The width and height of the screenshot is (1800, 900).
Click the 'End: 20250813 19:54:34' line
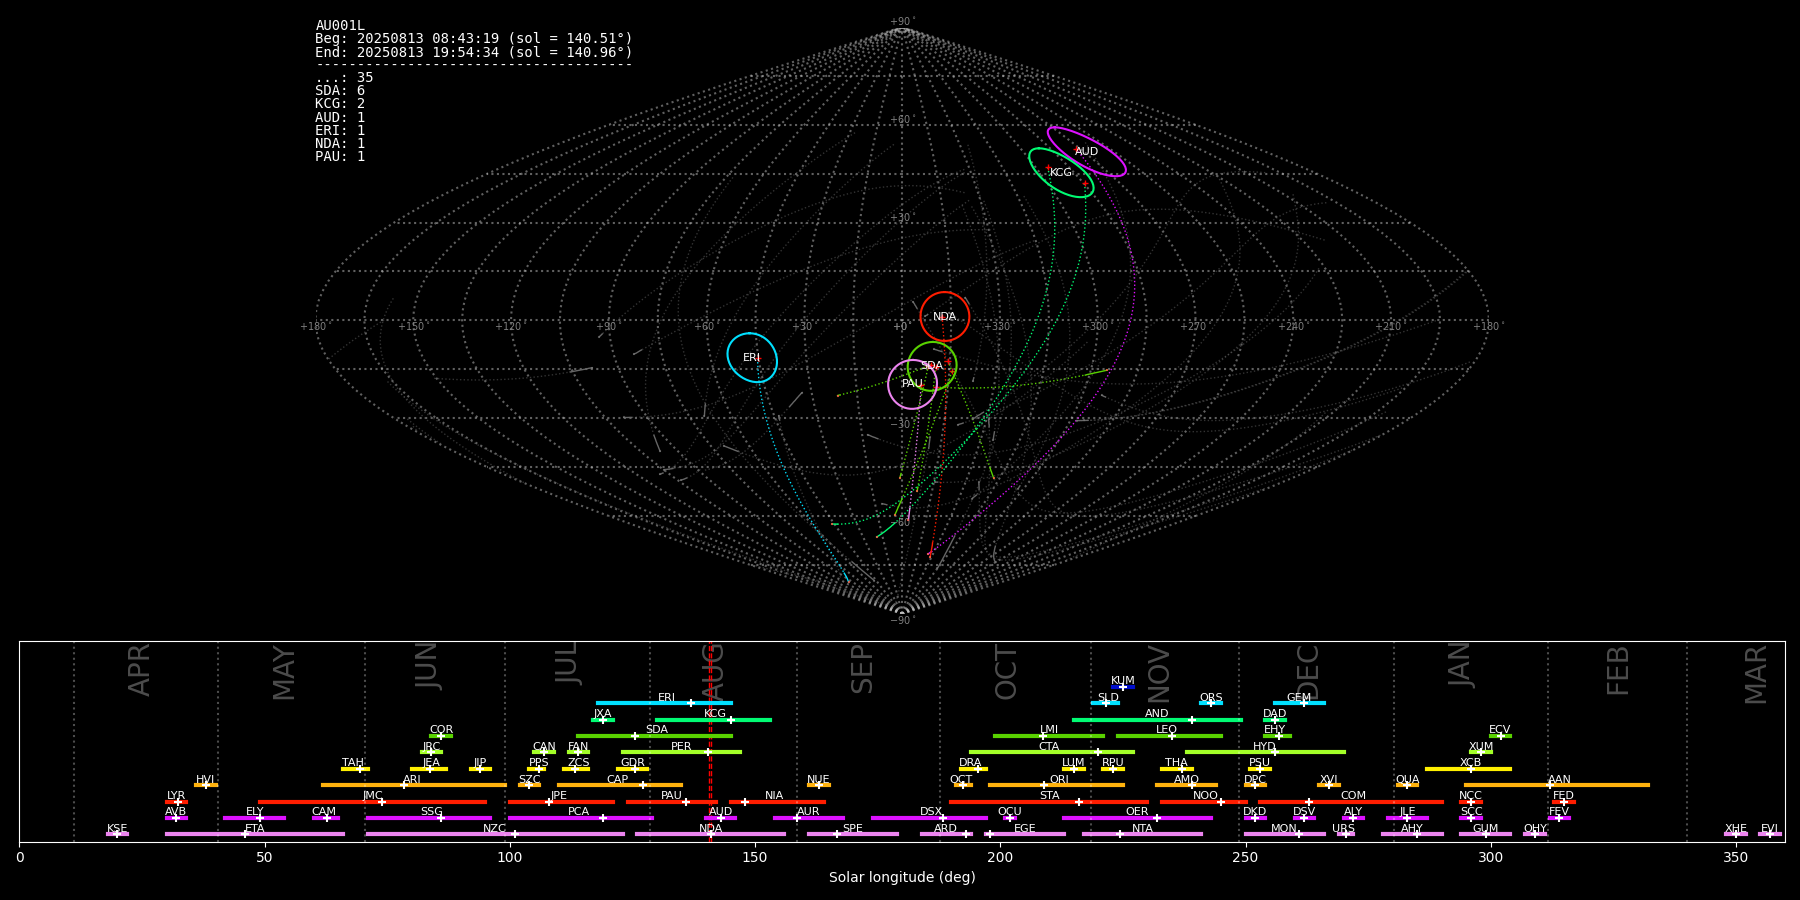pos(474,52)
